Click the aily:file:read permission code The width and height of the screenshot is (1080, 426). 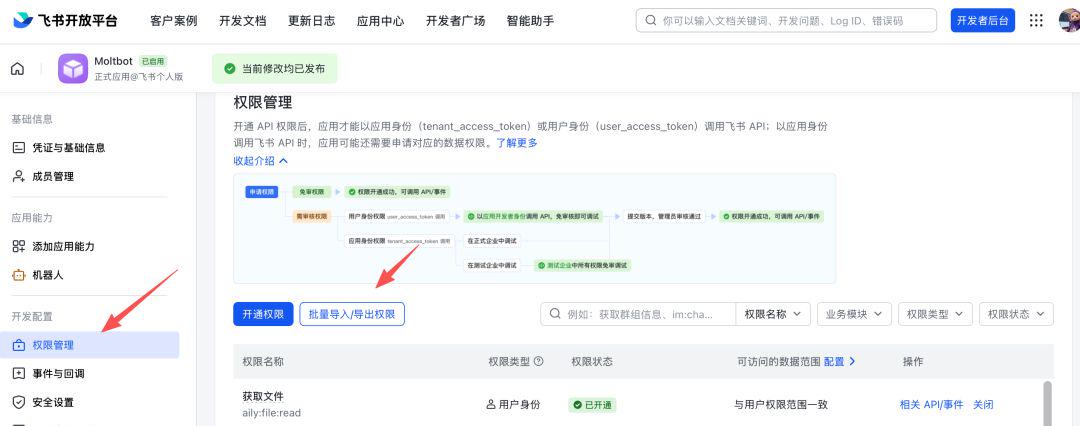coord(271,413)
